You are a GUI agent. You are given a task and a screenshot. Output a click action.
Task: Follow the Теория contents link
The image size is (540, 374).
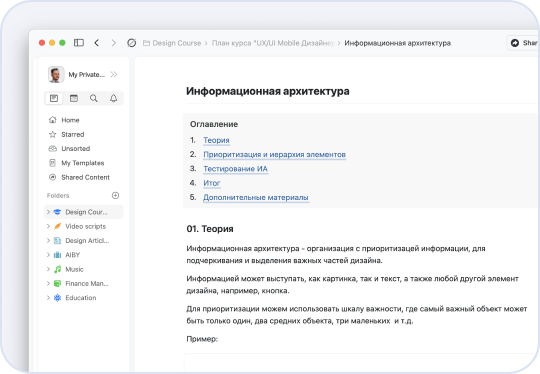(x=216, y=140)
